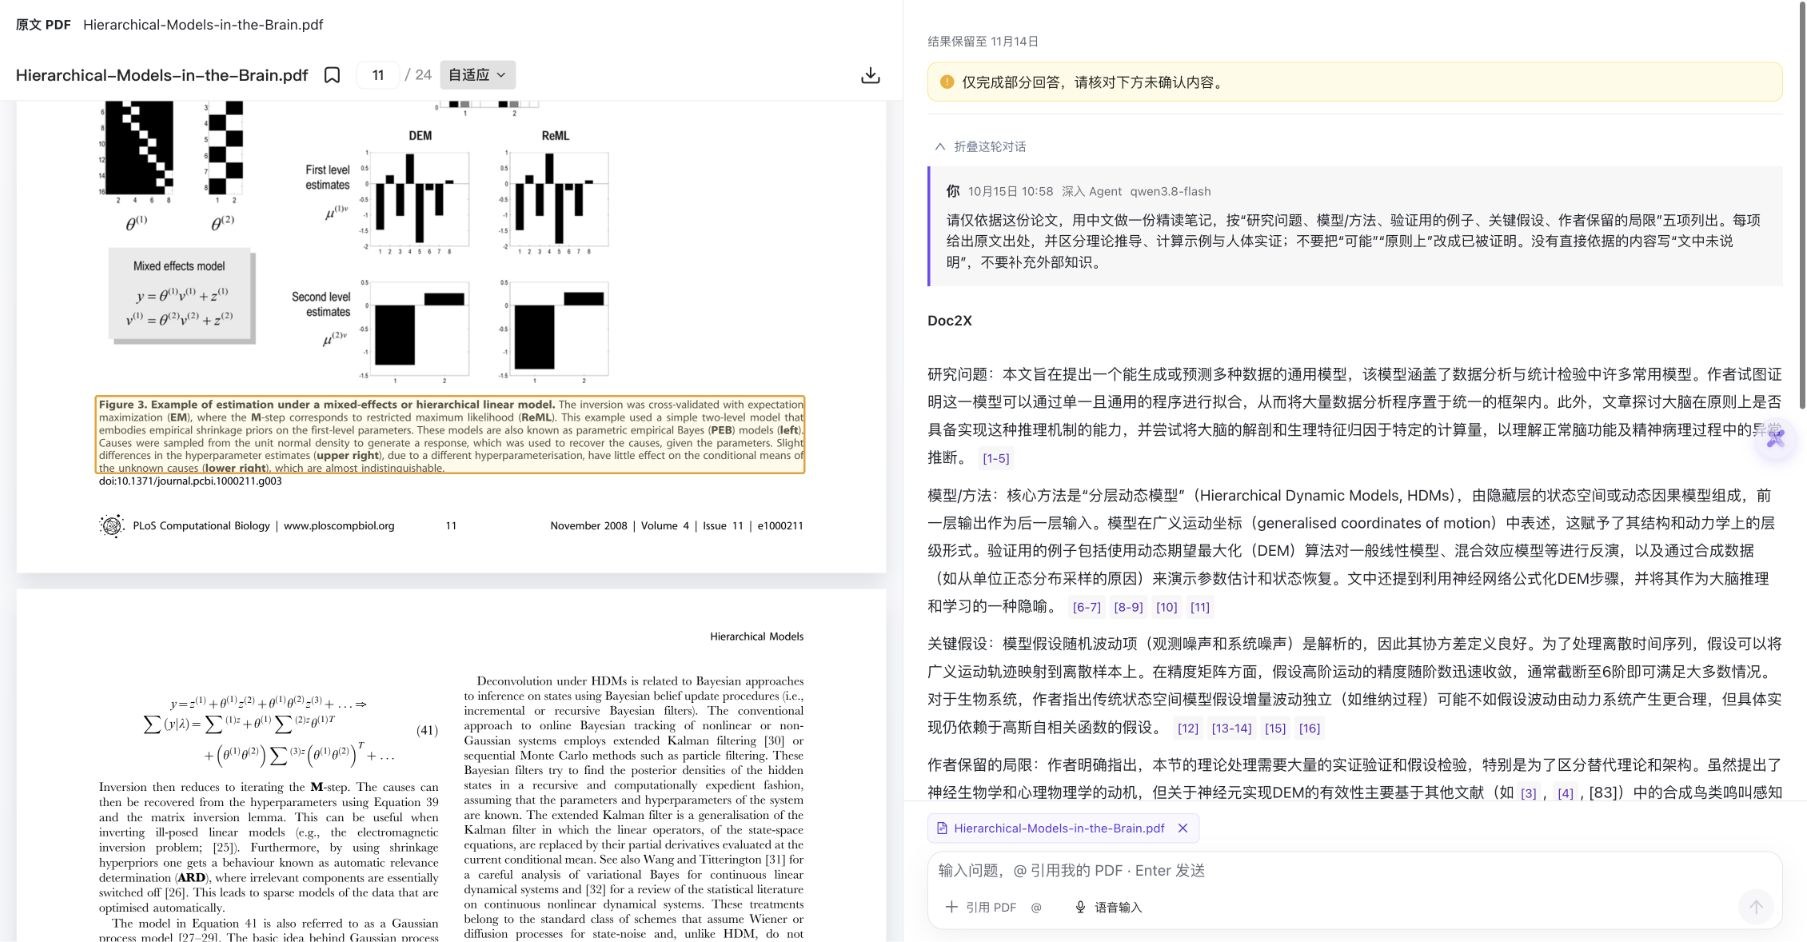Click the PLoS logo in the page footer
The height and width of the screenshot is (942, 1807).
click(x=111, y=525)
